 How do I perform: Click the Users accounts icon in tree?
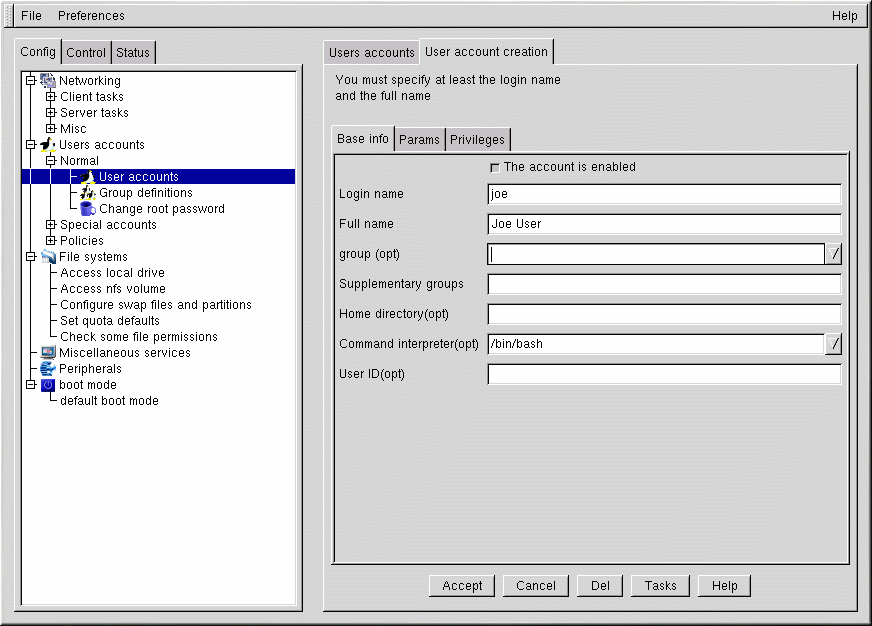(48, 145)
